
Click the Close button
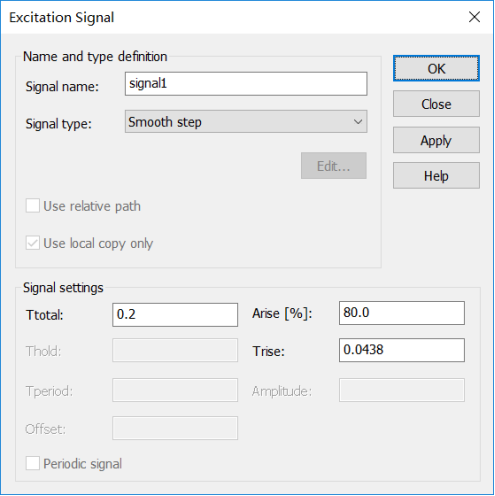tap(436, 104)
